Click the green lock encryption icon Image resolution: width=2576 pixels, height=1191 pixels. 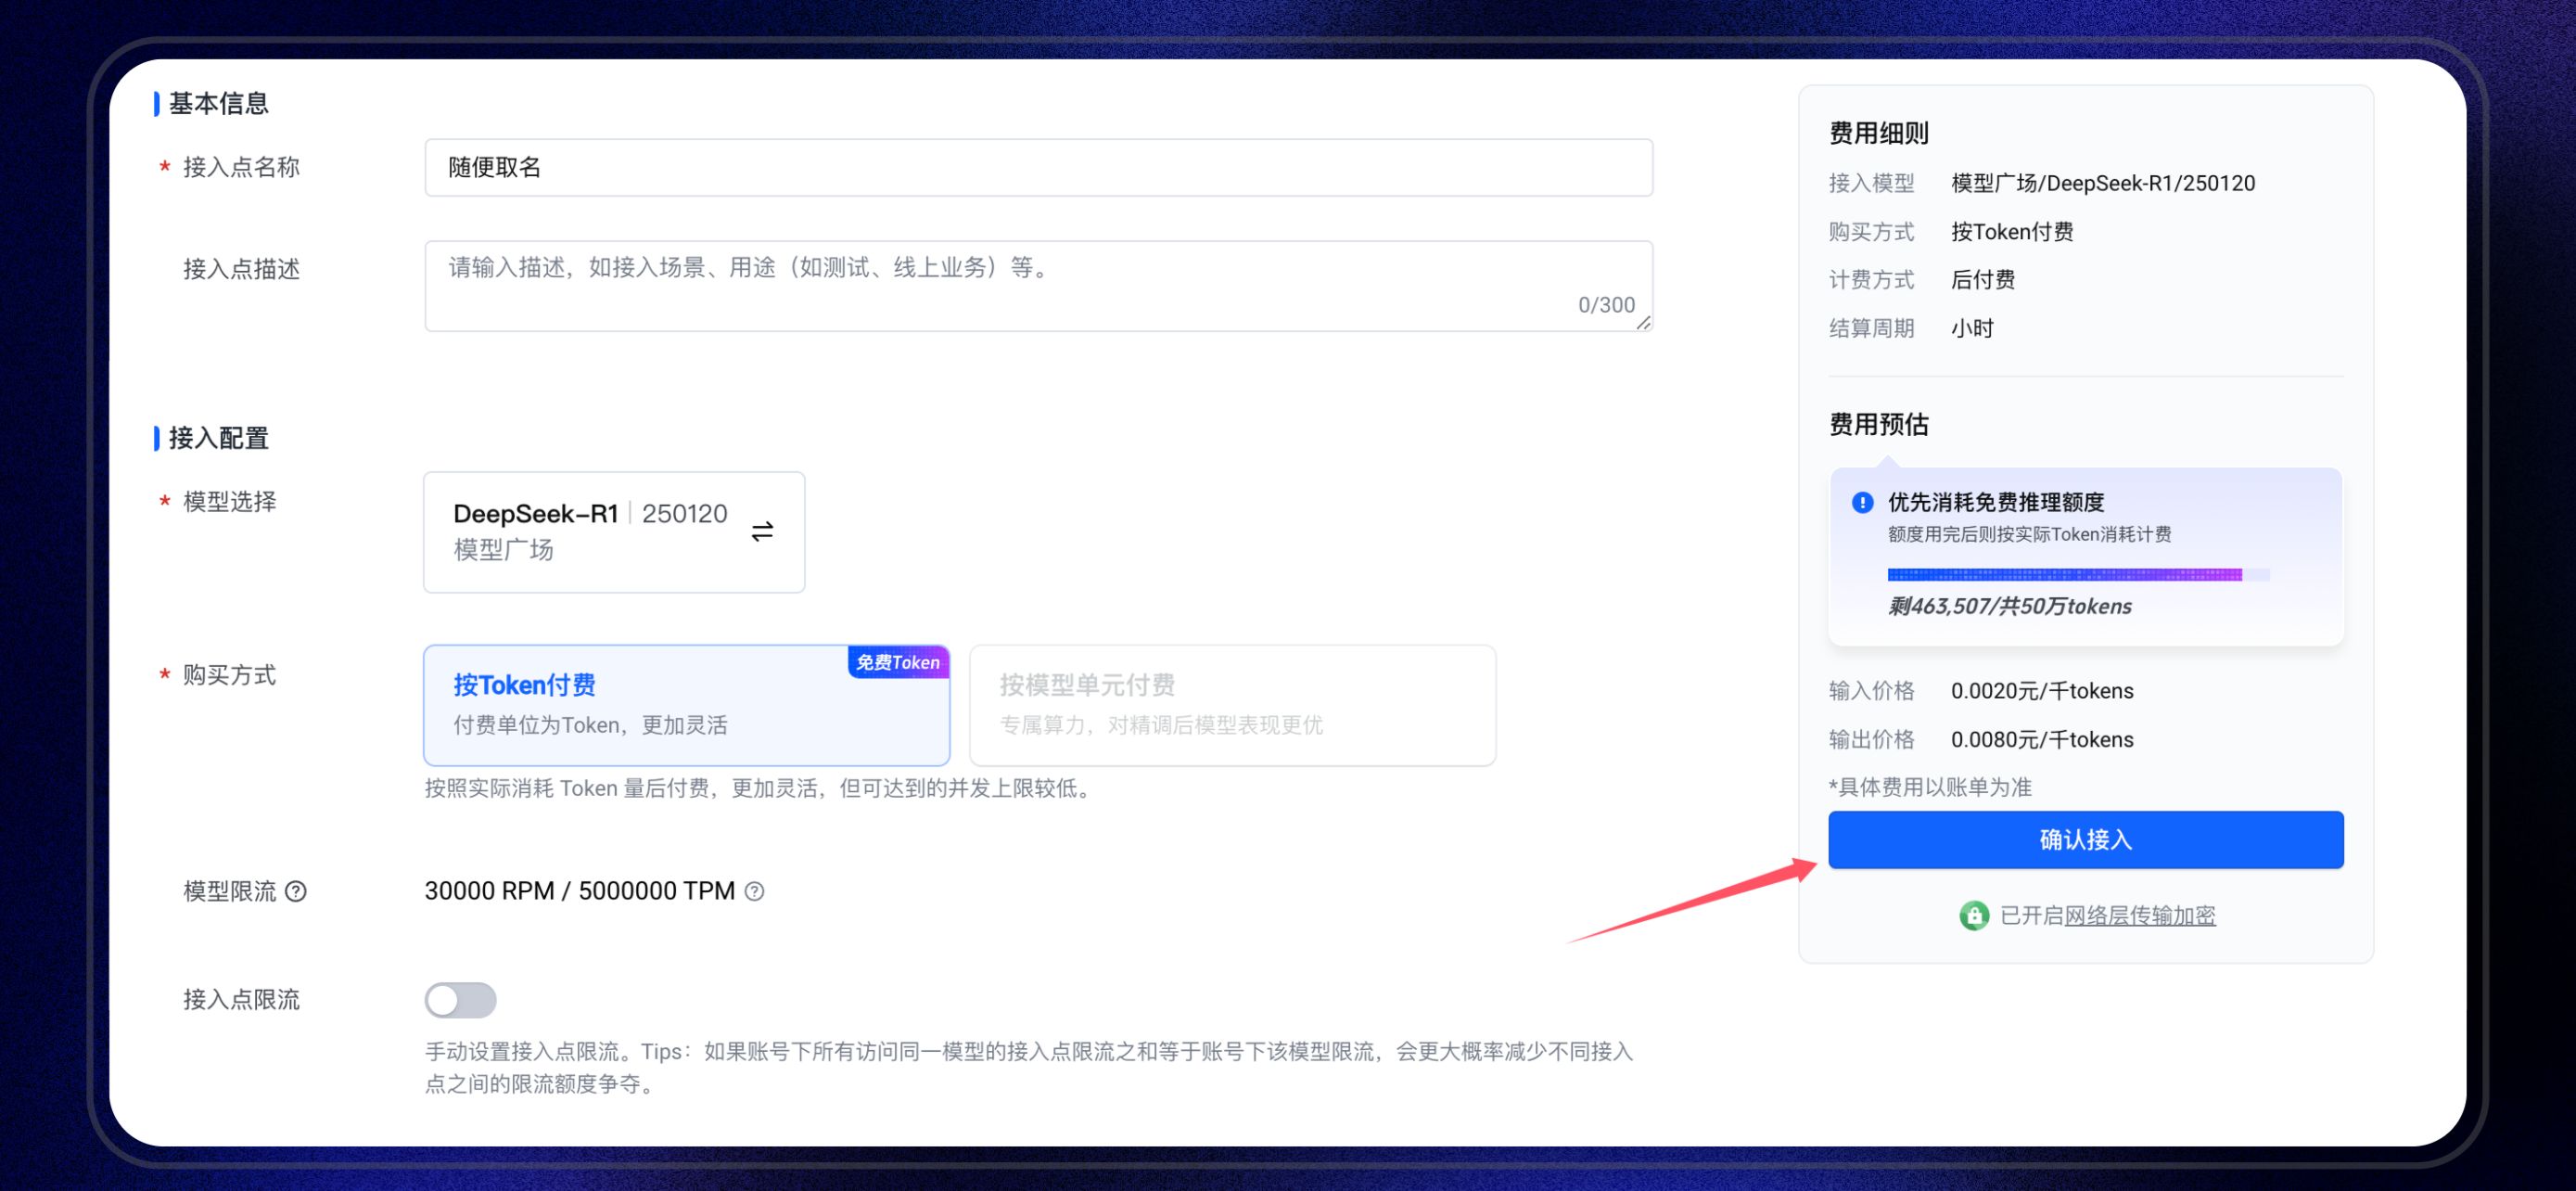1973,915
